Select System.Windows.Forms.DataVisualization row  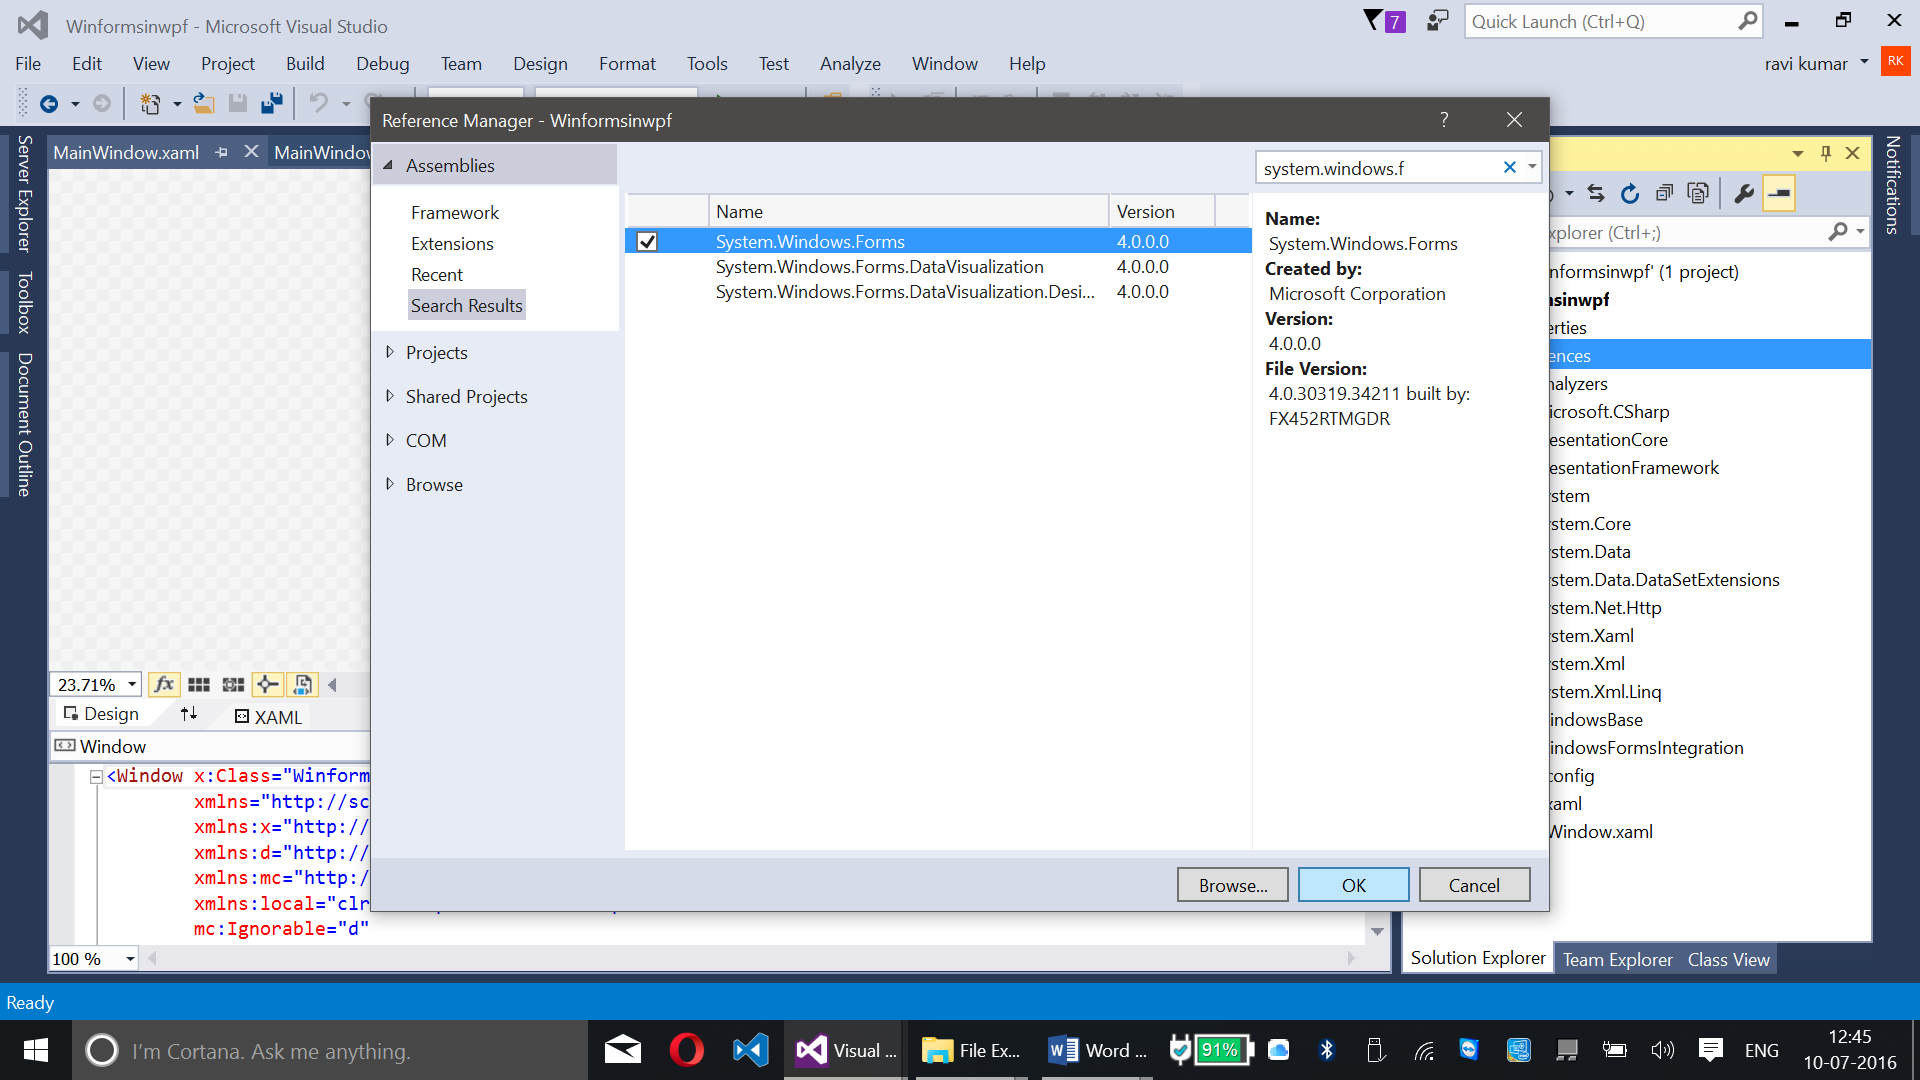937,266
